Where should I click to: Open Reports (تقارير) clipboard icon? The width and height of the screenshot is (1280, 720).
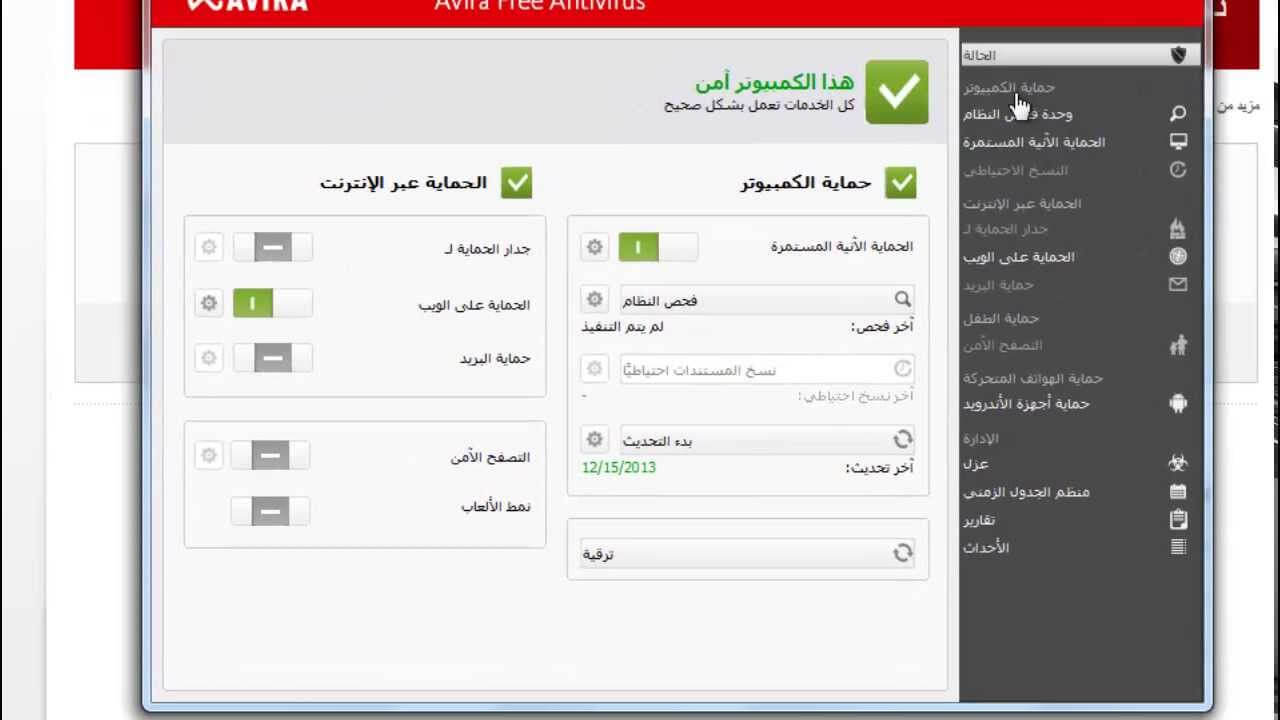pos(1178,520)
